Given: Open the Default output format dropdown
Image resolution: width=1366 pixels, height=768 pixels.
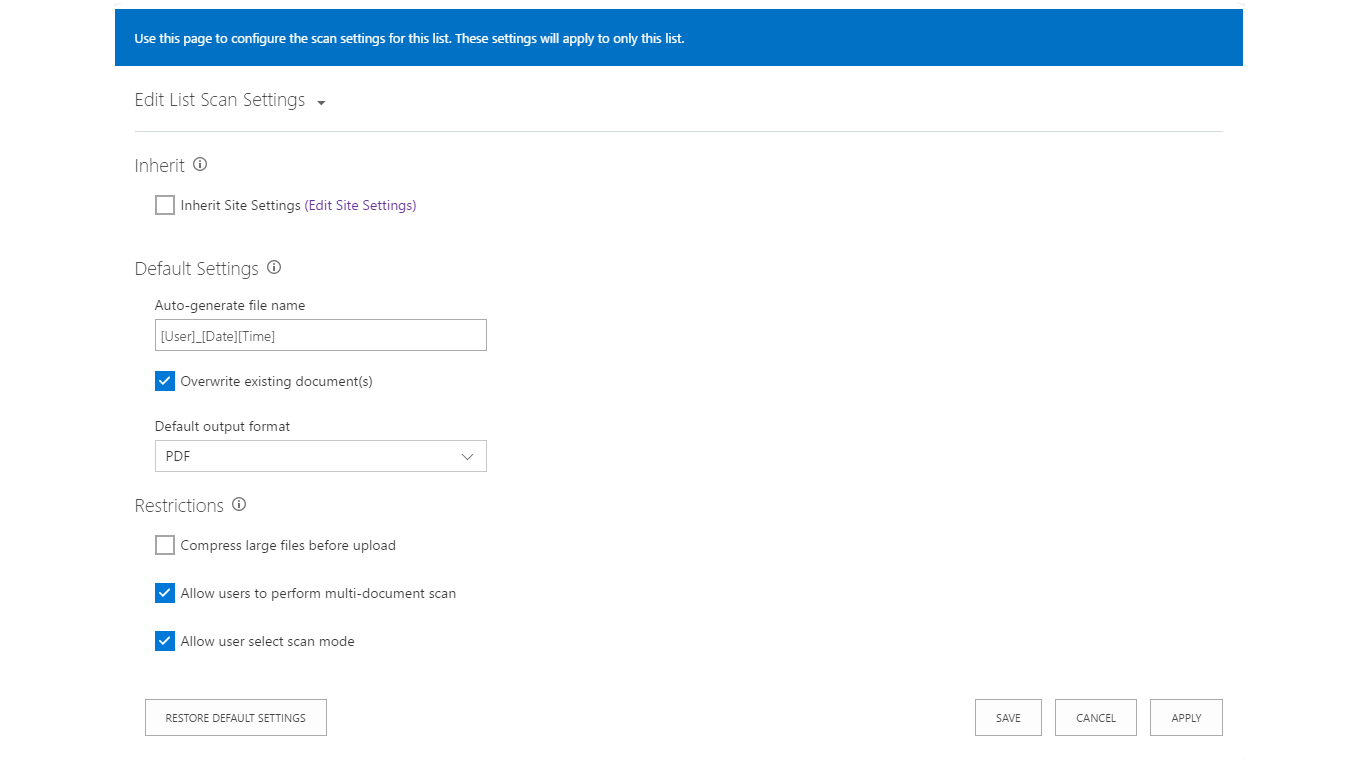Looking at the screenshot, I should click(x=320, y=457).
